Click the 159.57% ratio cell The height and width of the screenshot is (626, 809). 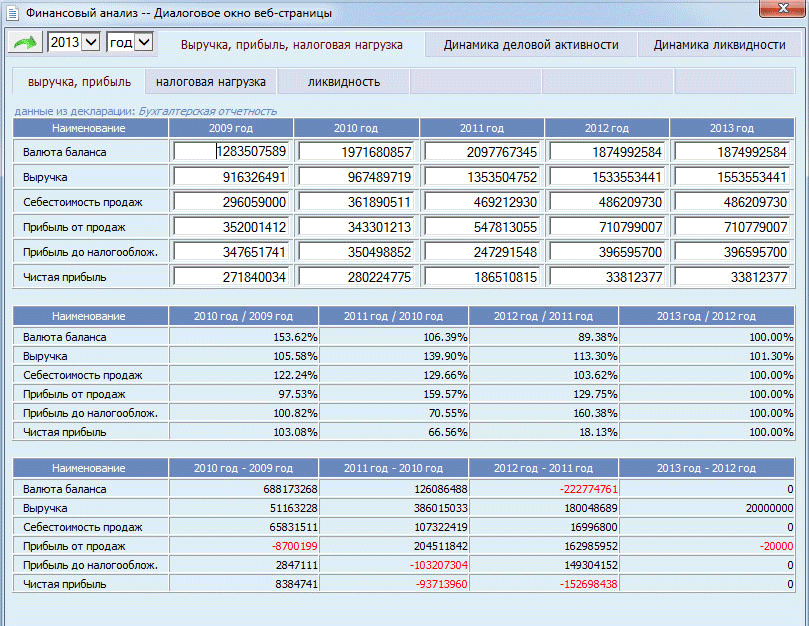tap(393, 394)
